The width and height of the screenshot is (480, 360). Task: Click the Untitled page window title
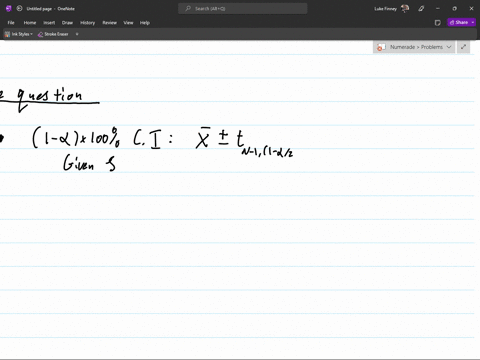(x=51, y=9)
